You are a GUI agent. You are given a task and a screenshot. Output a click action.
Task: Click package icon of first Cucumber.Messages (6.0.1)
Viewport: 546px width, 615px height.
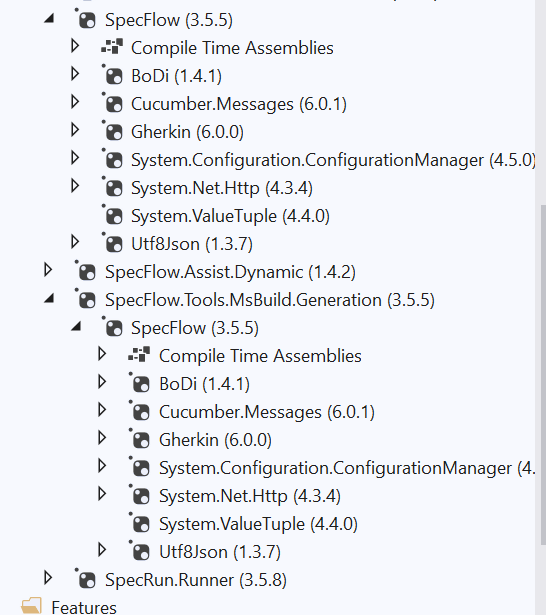click(113, 104)
